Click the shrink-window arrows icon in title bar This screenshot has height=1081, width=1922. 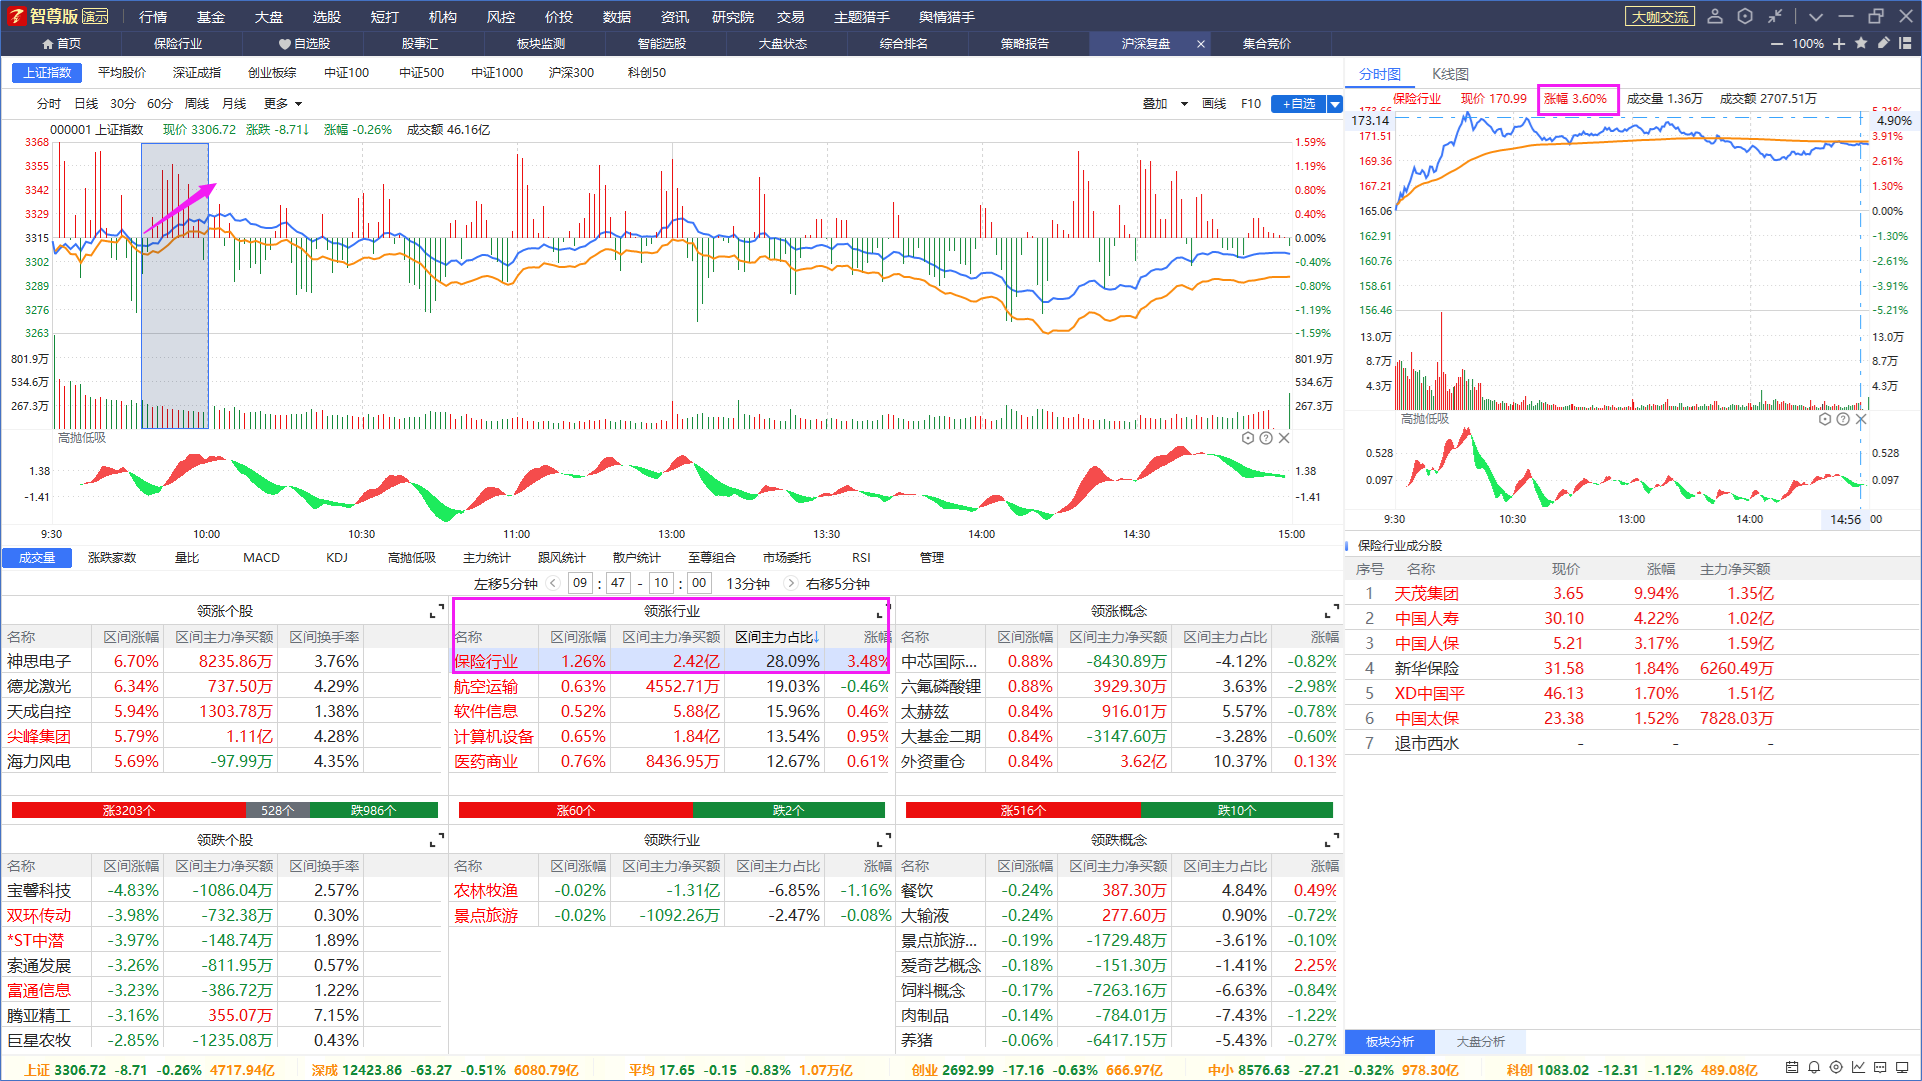tap(1775, 16)
